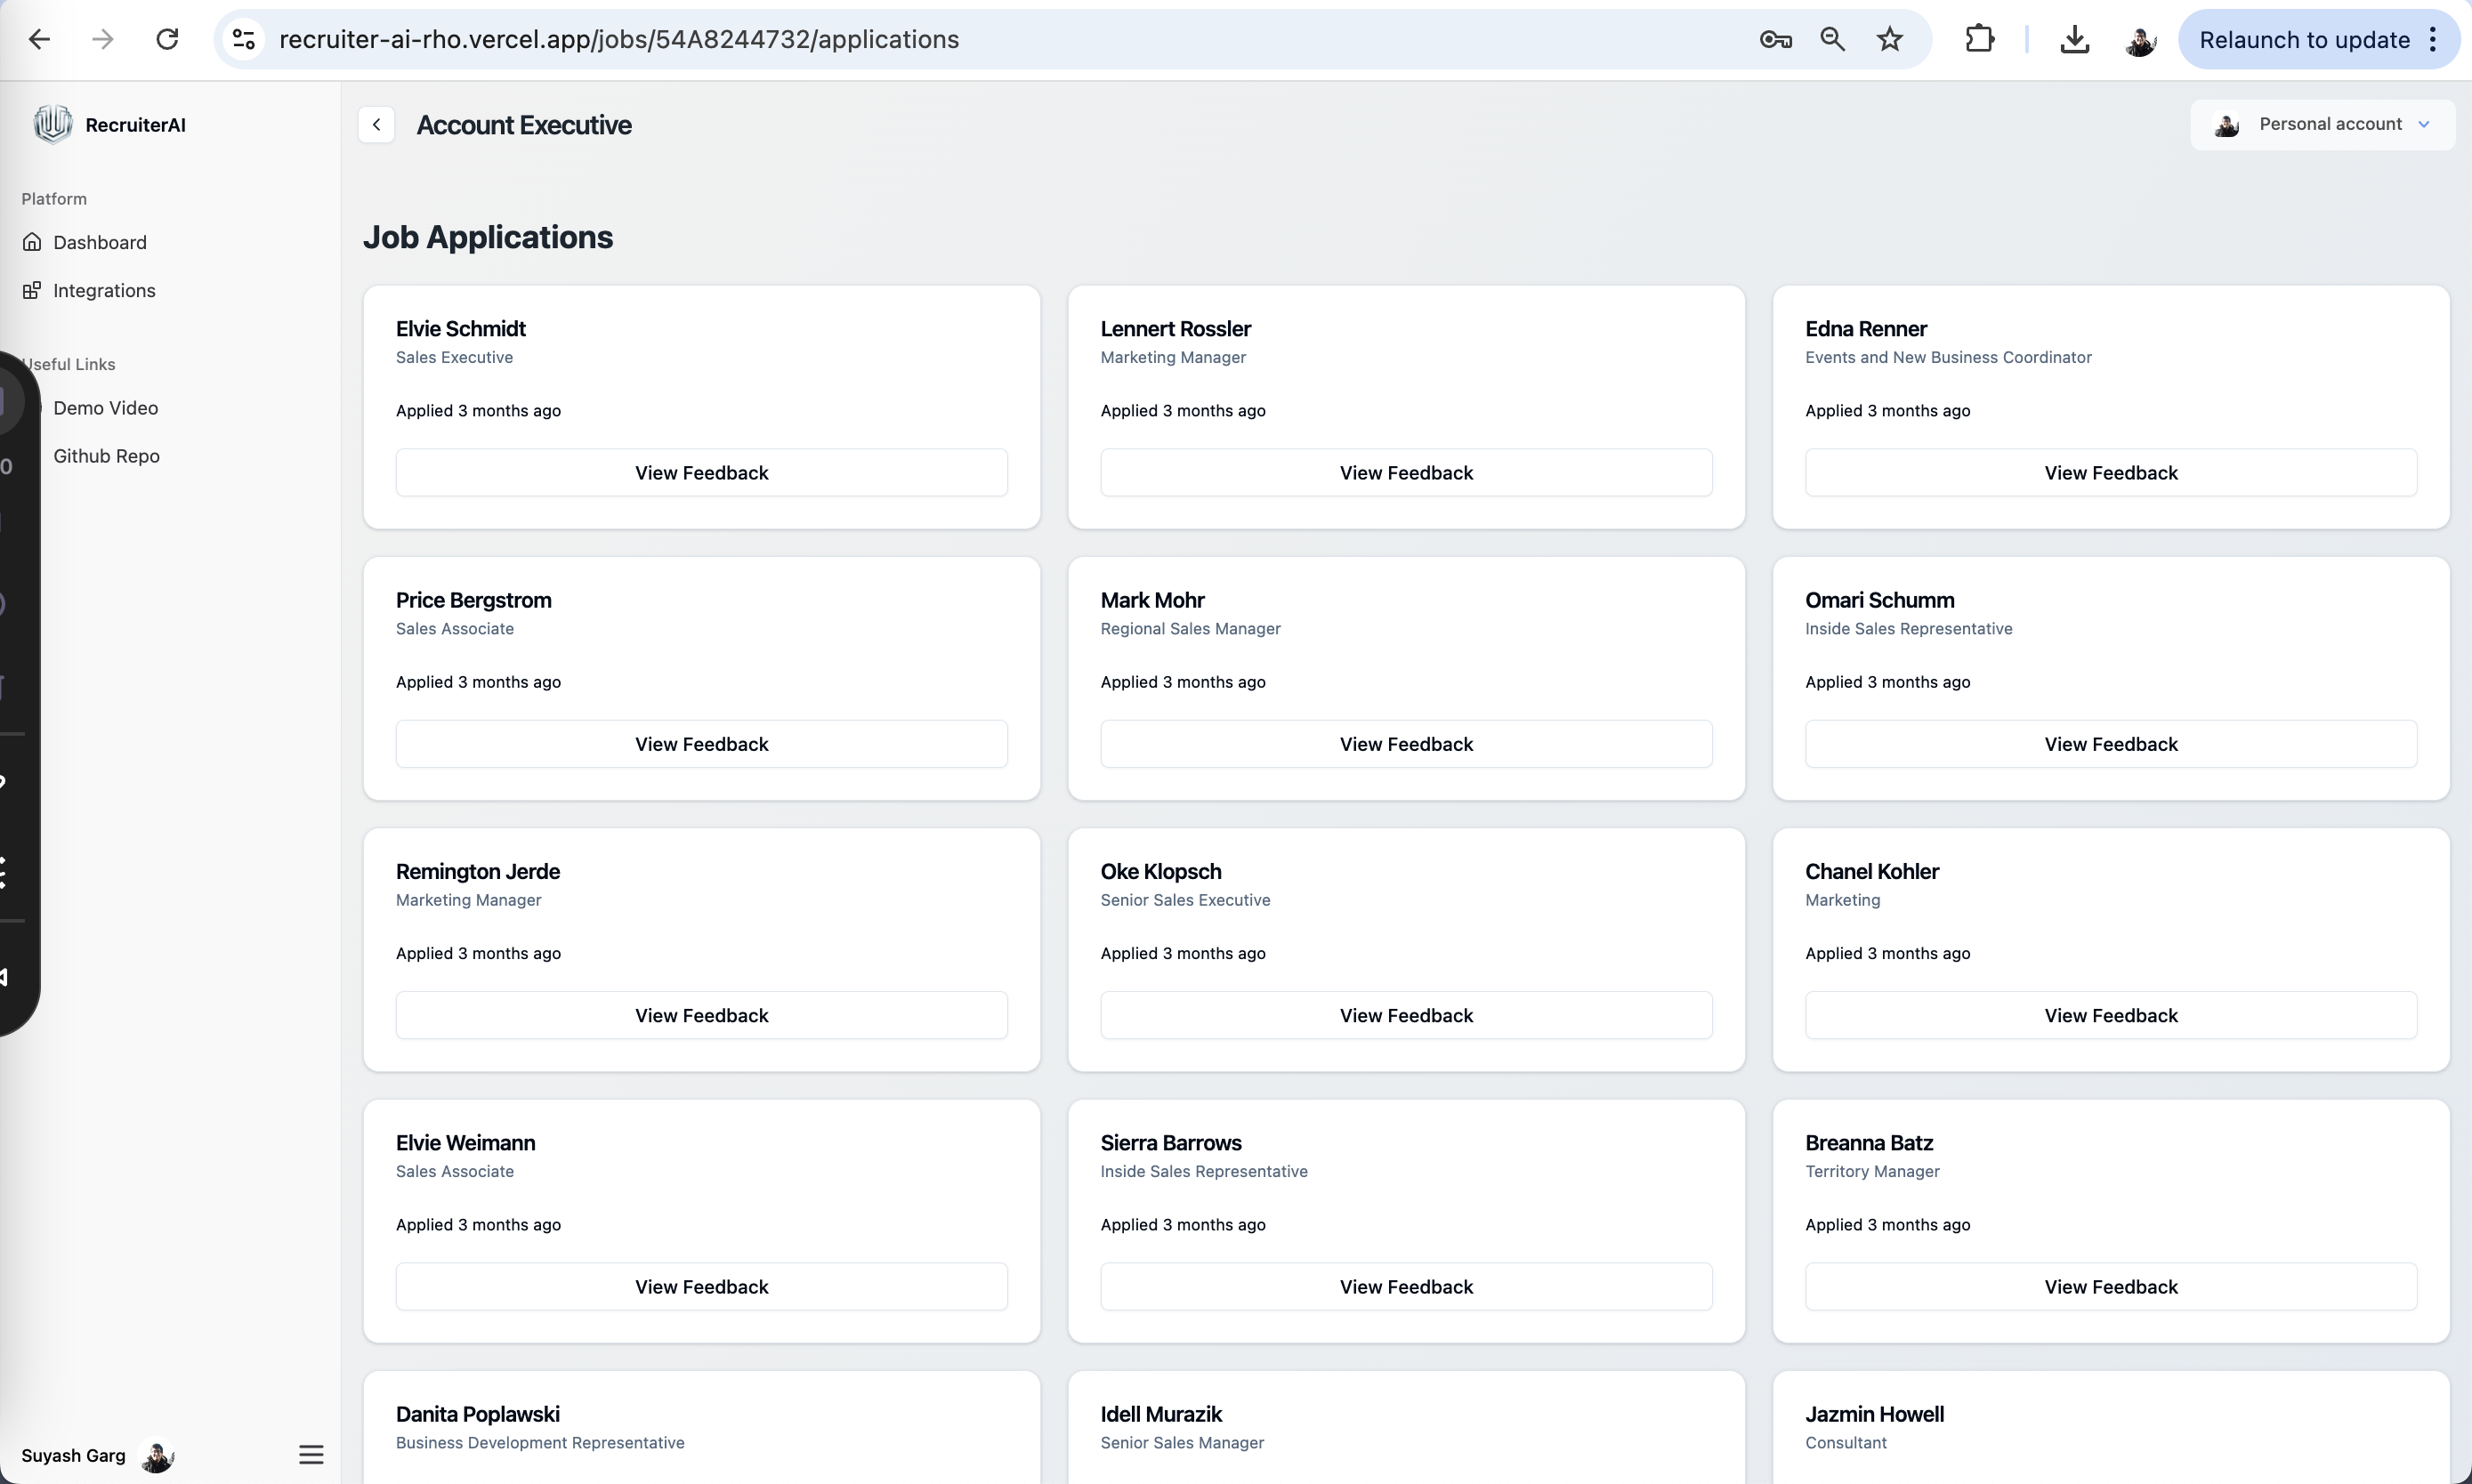Open the hamburger menu next to Suyash Garg

311,1454
